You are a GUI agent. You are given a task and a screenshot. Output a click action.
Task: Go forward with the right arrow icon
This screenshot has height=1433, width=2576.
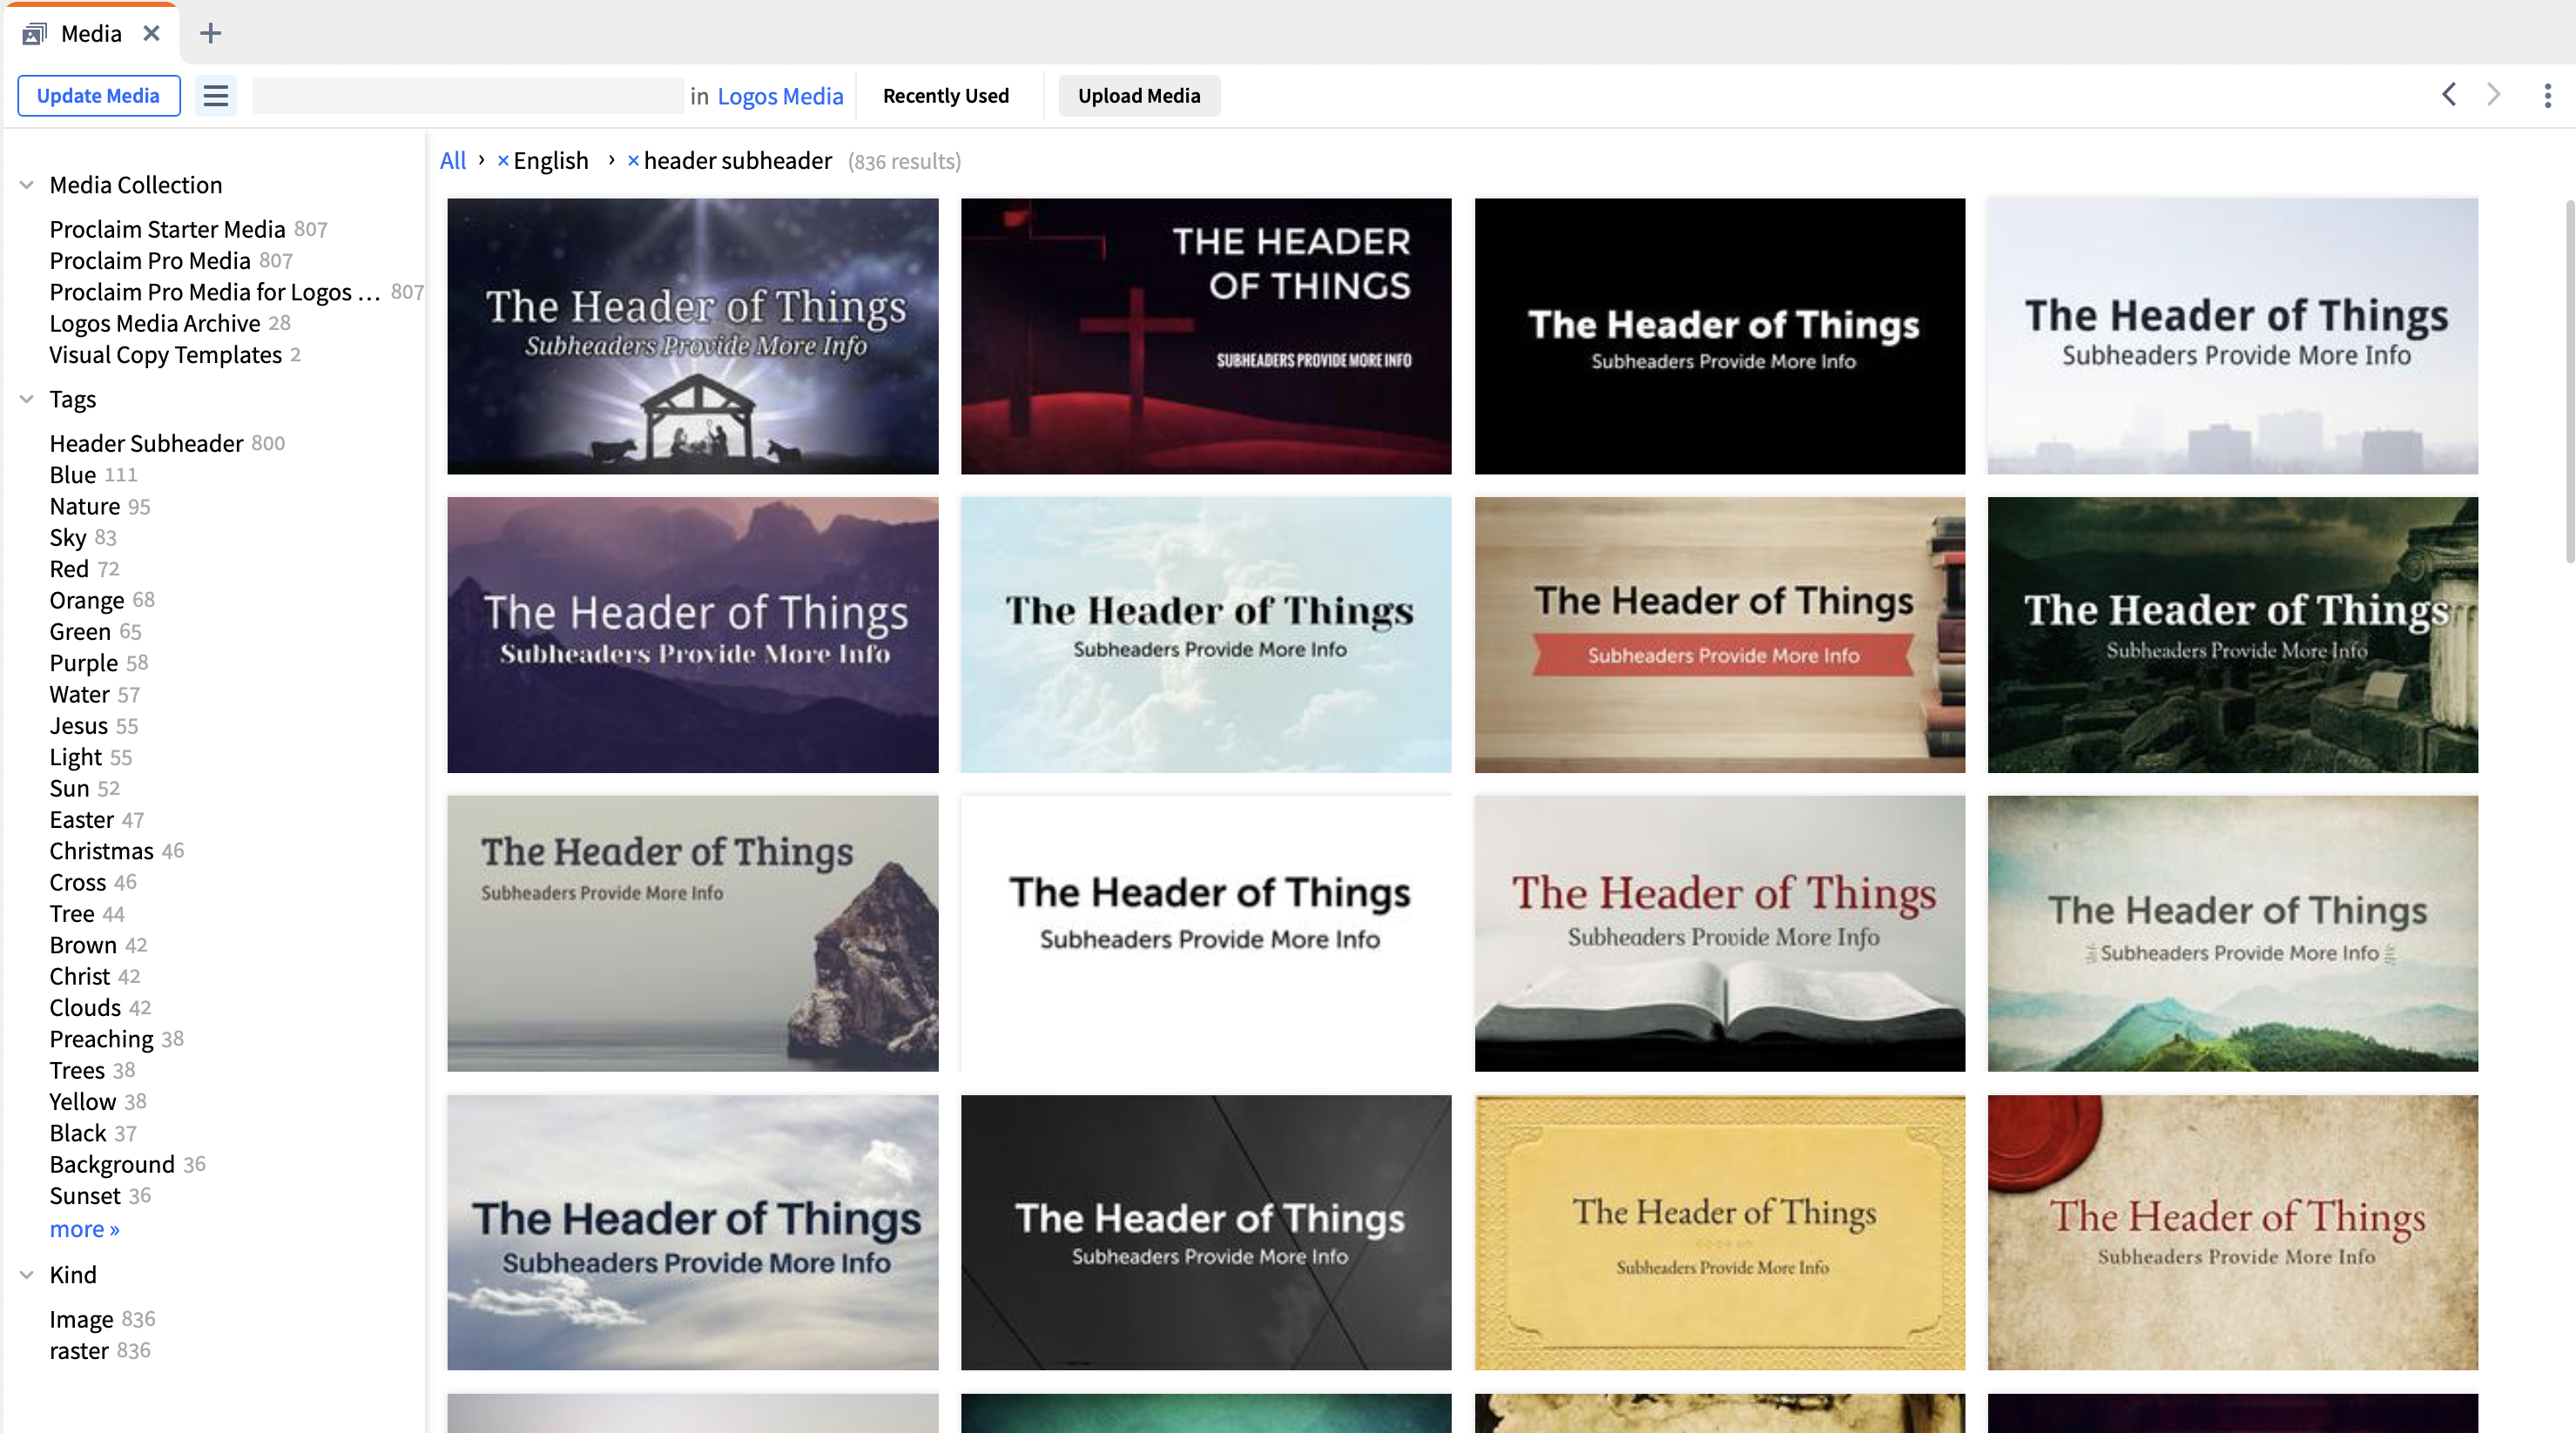(2494, 95)
